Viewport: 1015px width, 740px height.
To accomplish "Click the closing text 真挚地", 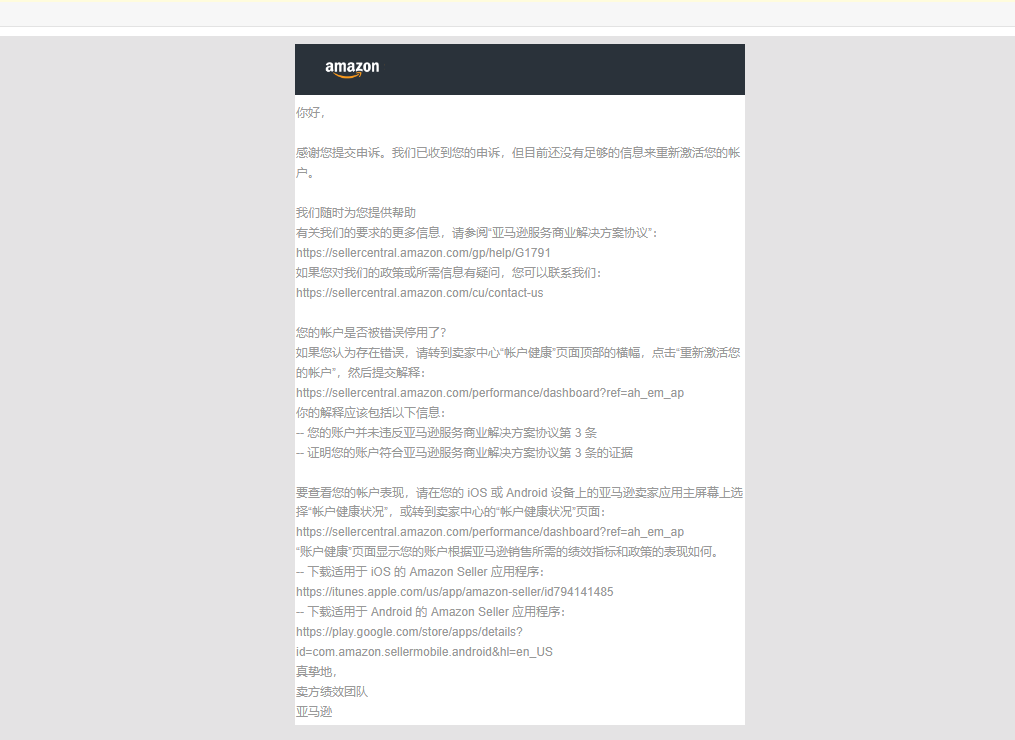I will click(316, 672).
